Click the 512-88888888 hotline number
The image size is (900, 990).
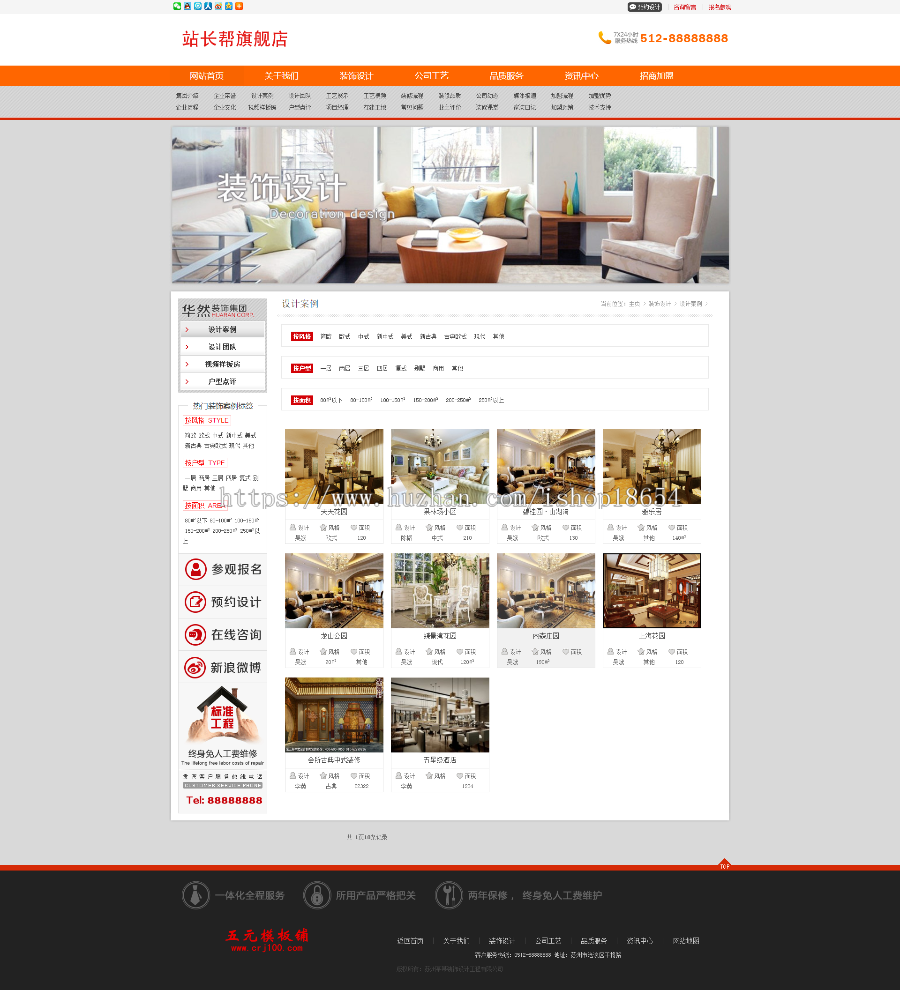pyautogui.click(x=684, y=38)
